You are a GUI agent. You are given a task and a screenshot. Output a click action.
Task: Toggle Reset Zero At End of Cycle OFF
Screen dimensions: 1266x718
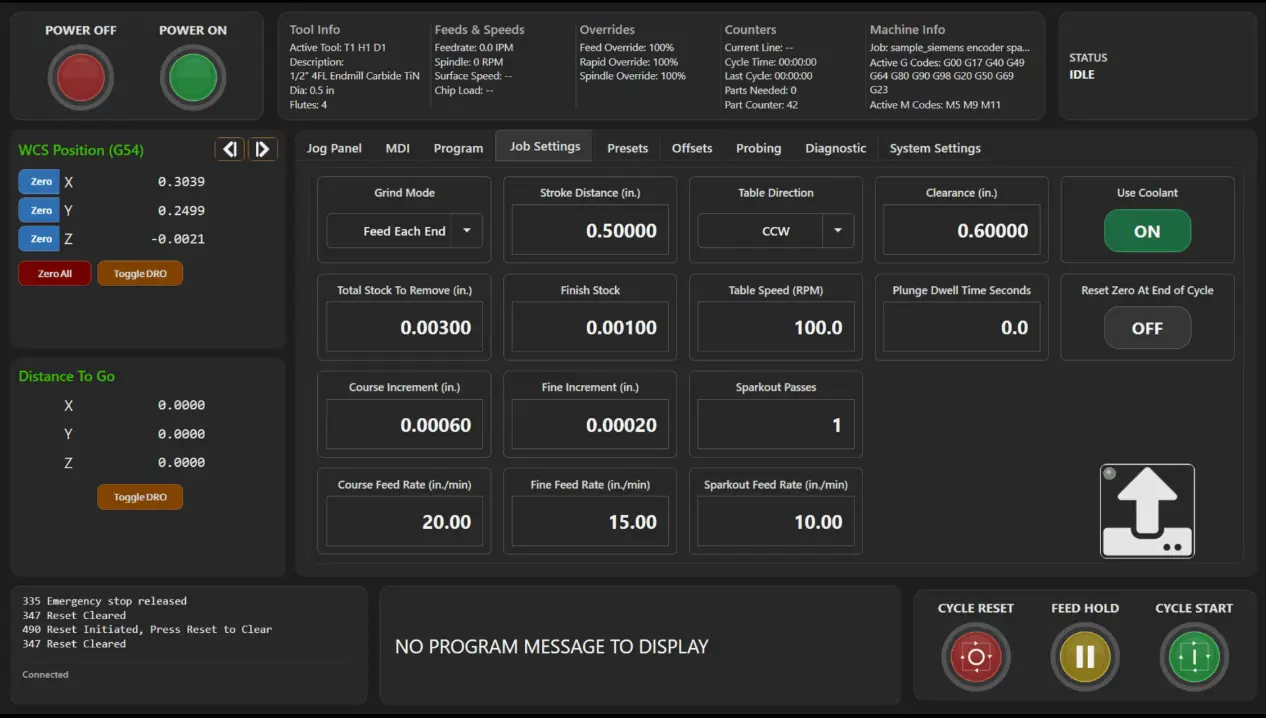pos(1147,328)
